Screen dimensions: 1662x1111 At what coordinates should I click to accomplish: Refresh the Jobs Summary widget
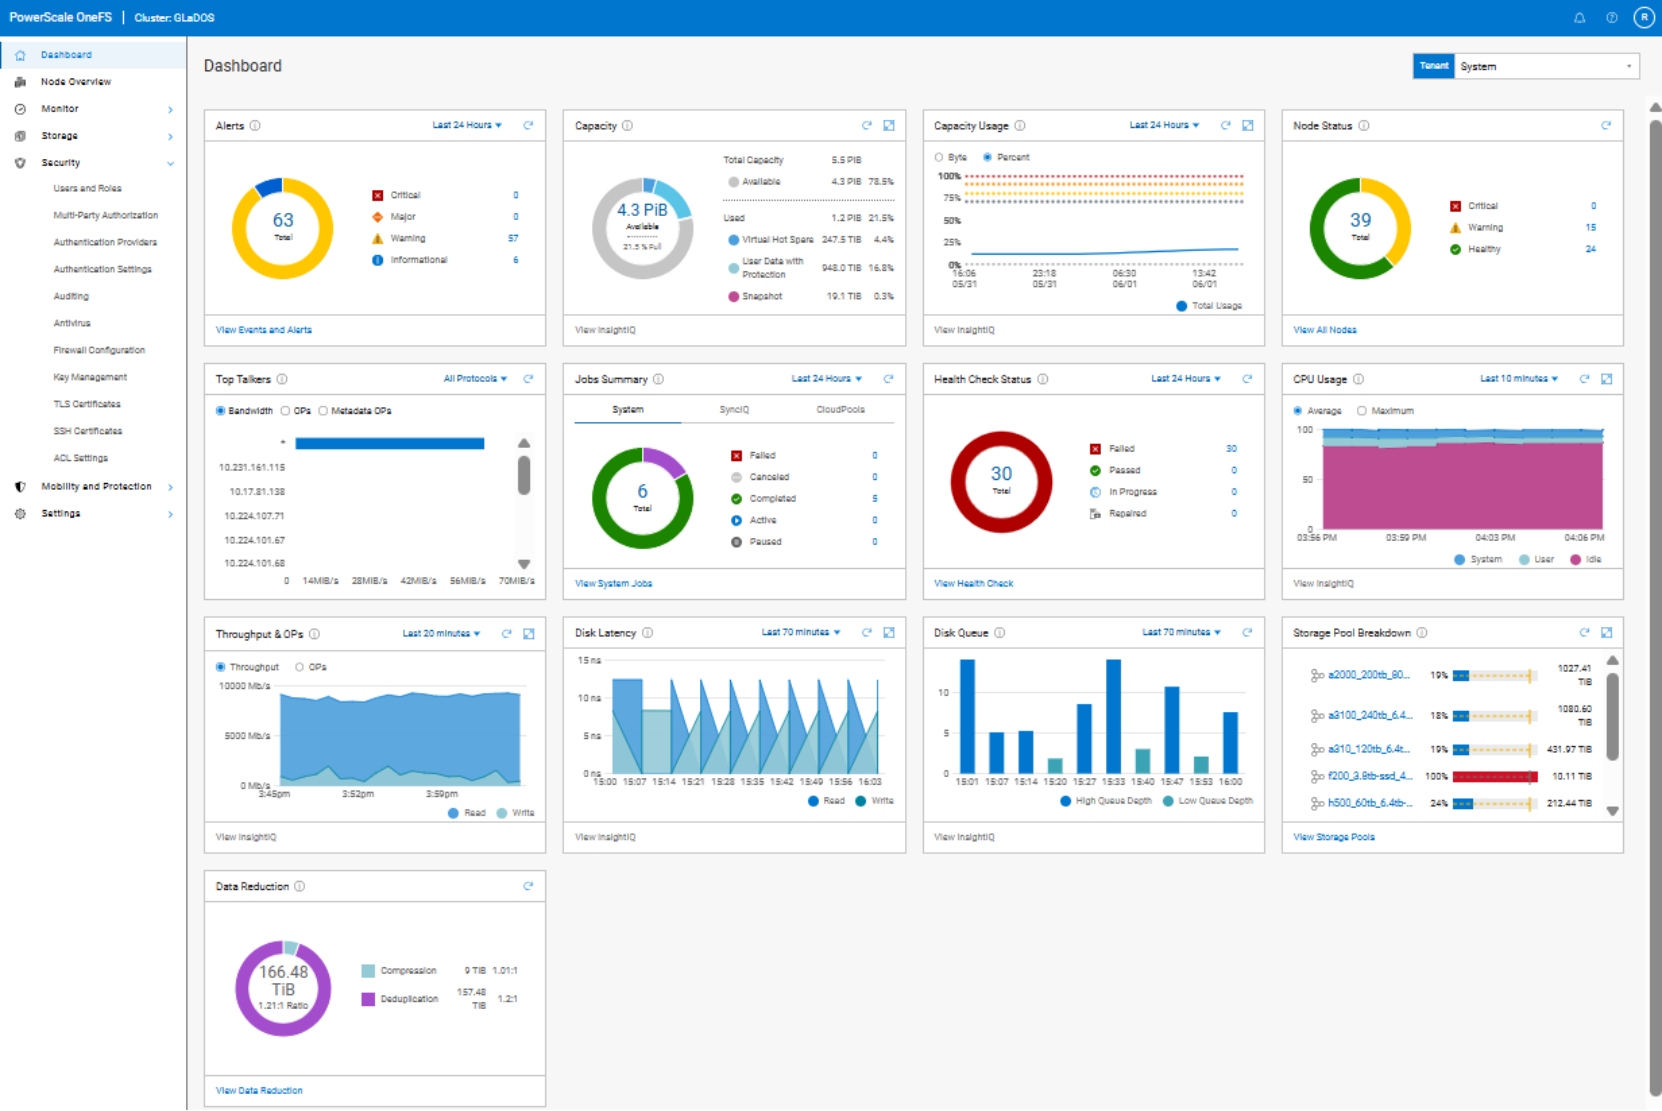tap(888, 379)
